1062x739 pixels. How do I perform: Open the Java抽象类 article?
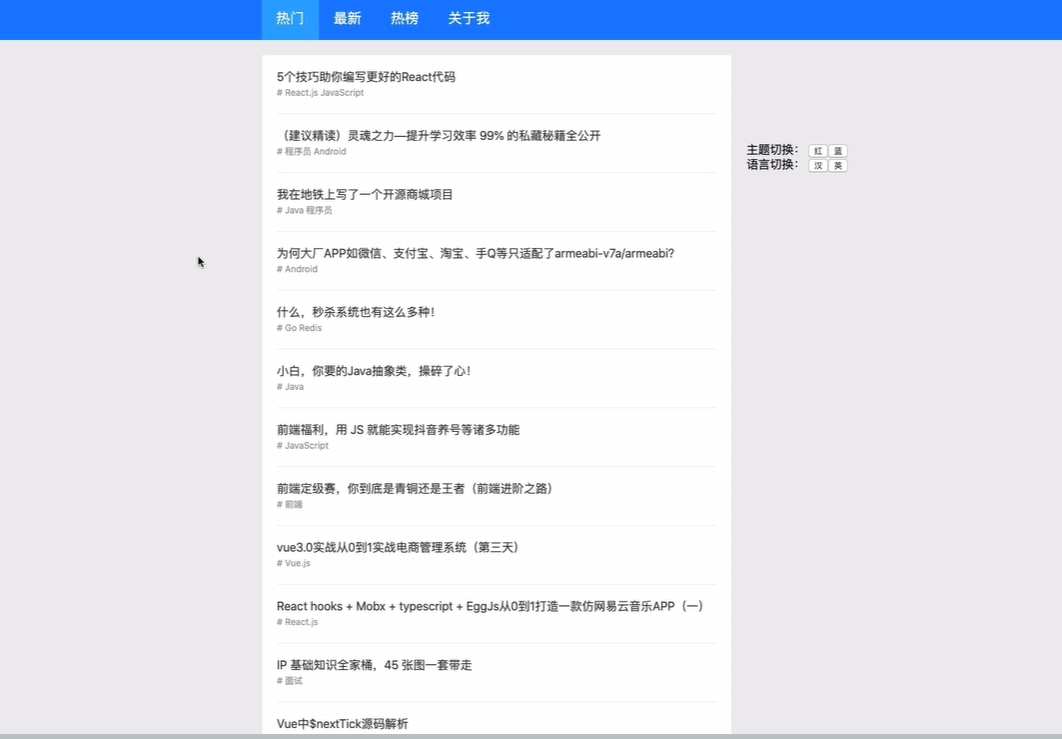click(x=372, y=370)
